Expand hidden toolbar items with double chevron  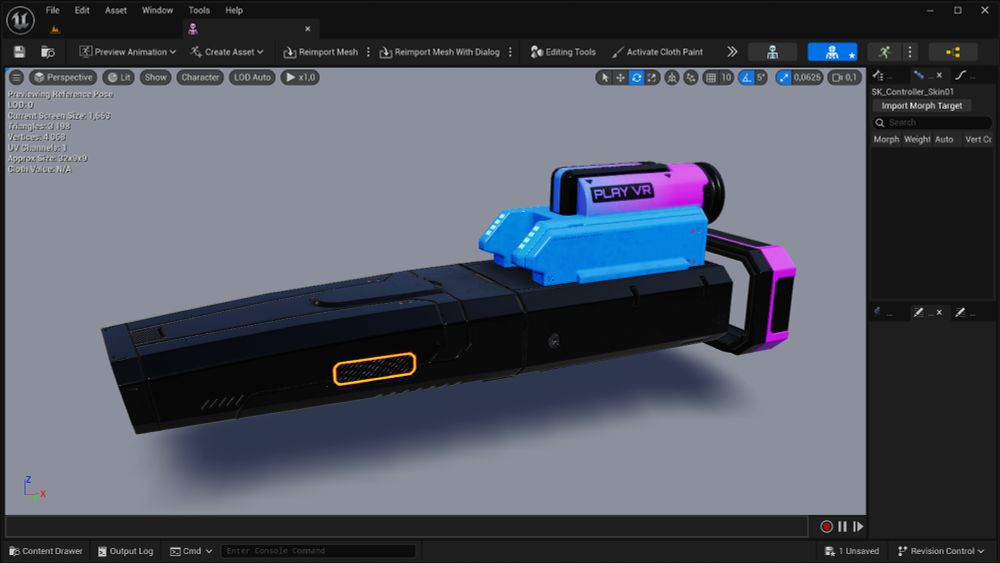pos(732,52)
